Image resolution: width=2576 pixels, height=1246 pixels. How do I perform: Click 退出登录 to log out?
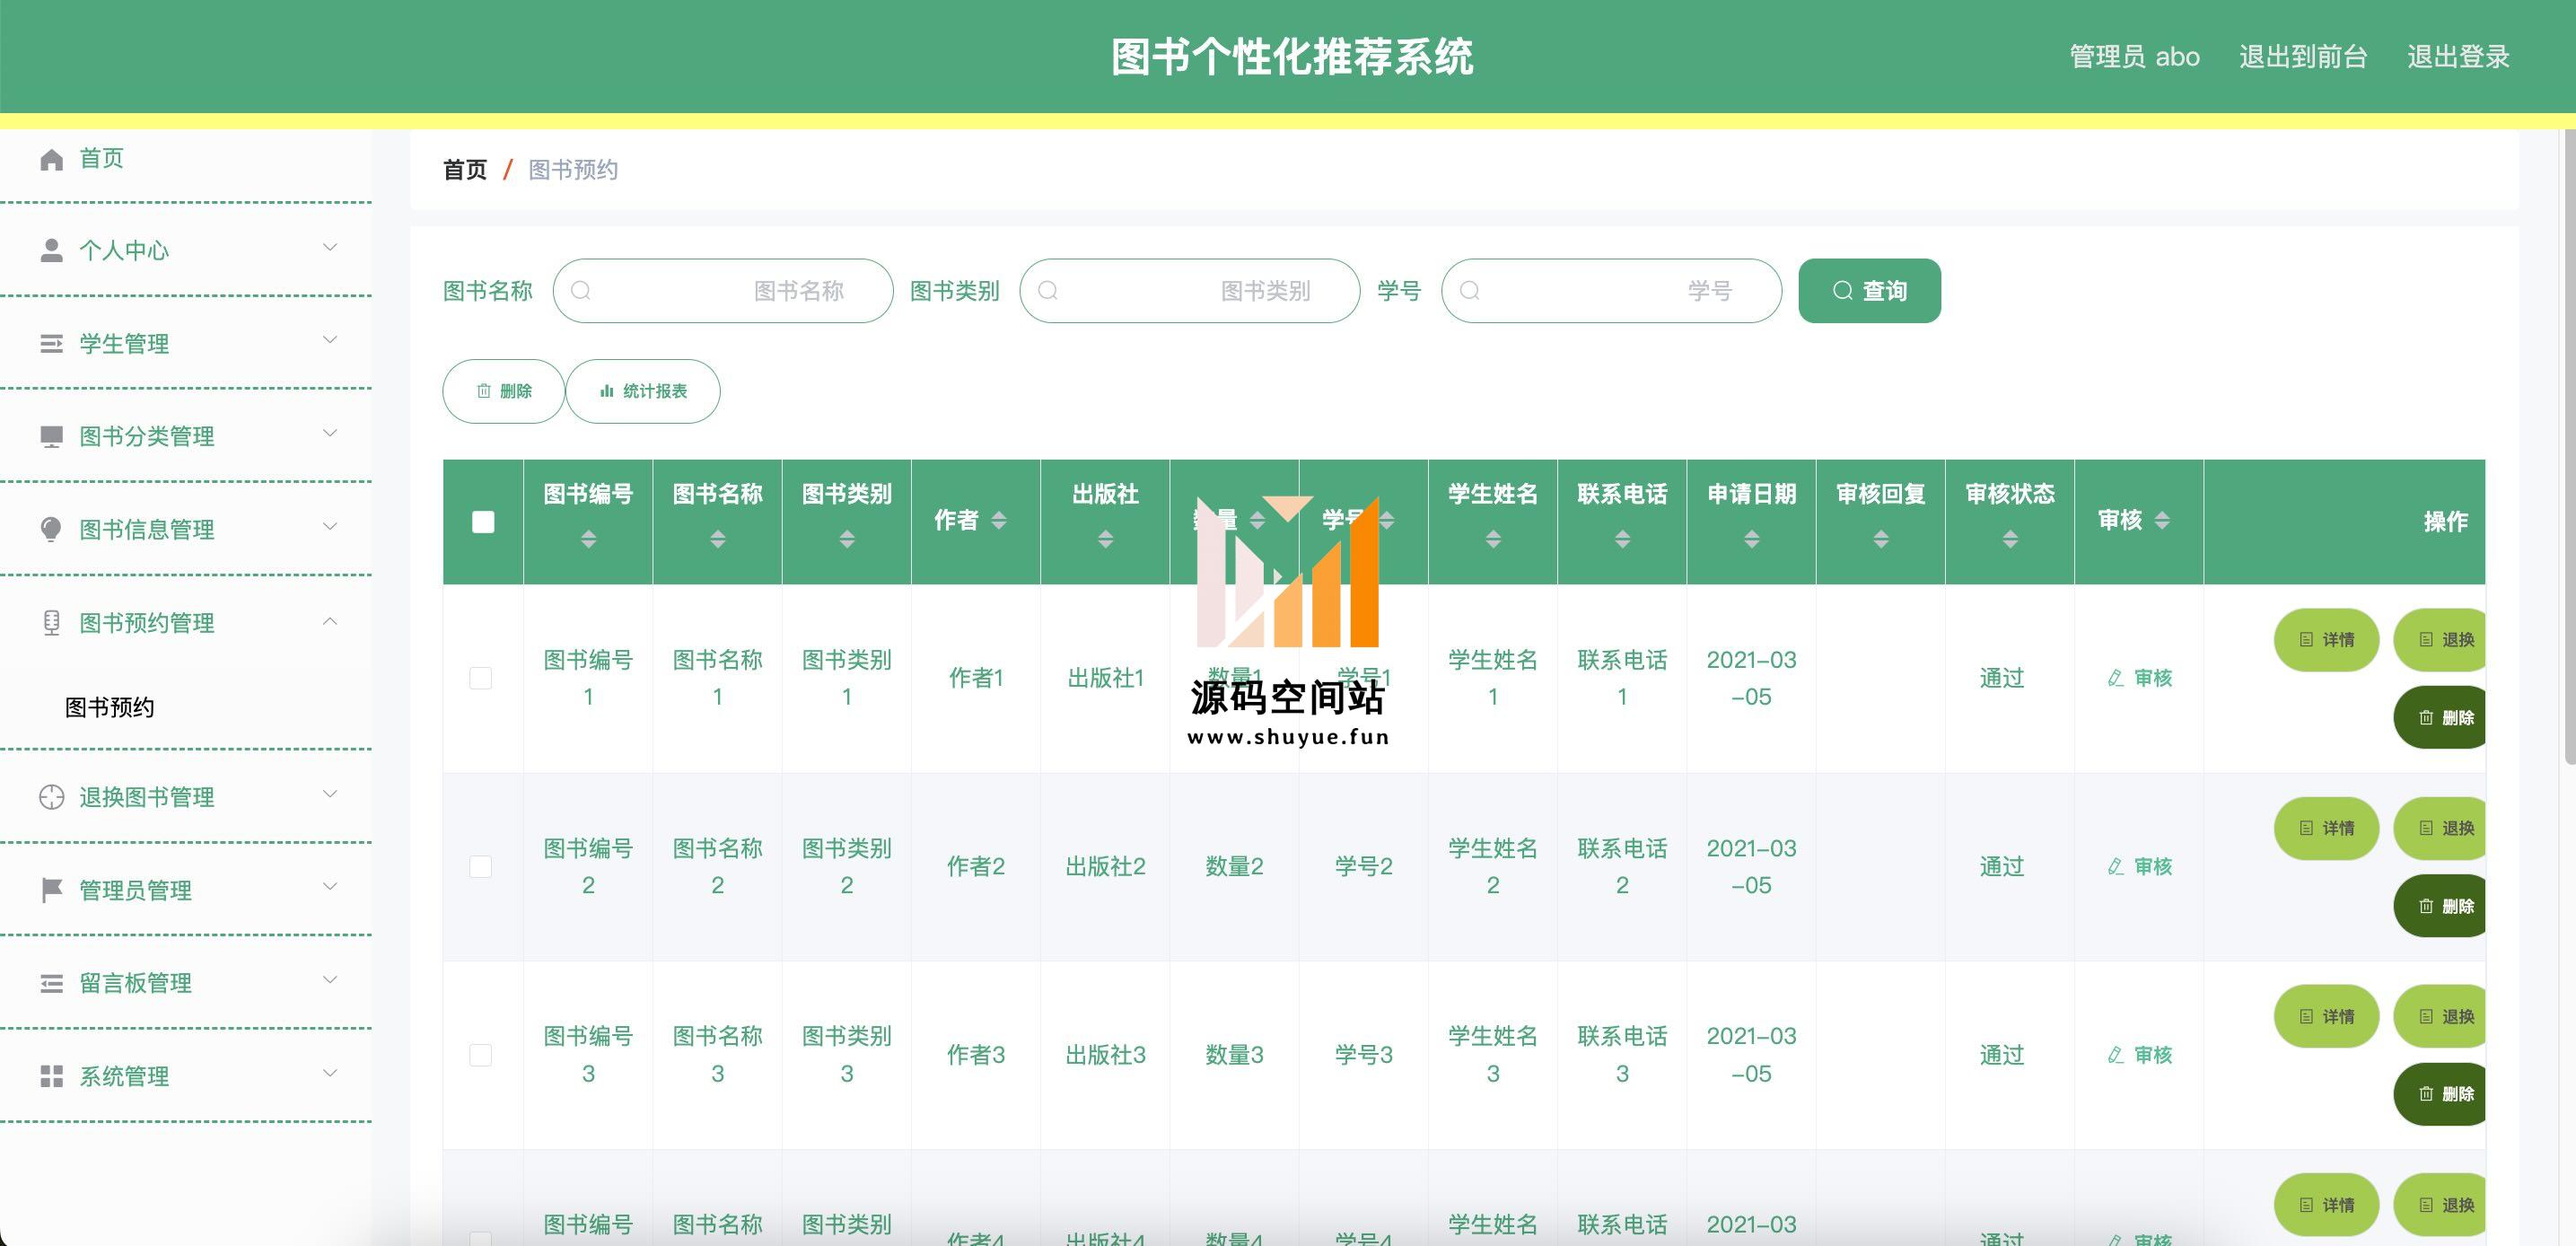[2458, 57]
